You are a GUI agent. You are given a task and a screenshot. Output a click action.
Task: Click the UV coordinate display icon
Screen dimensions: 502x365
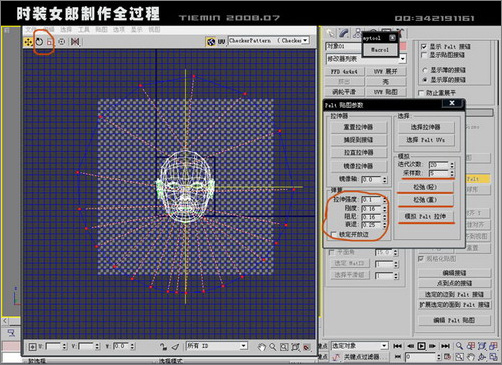pos(221,42)
